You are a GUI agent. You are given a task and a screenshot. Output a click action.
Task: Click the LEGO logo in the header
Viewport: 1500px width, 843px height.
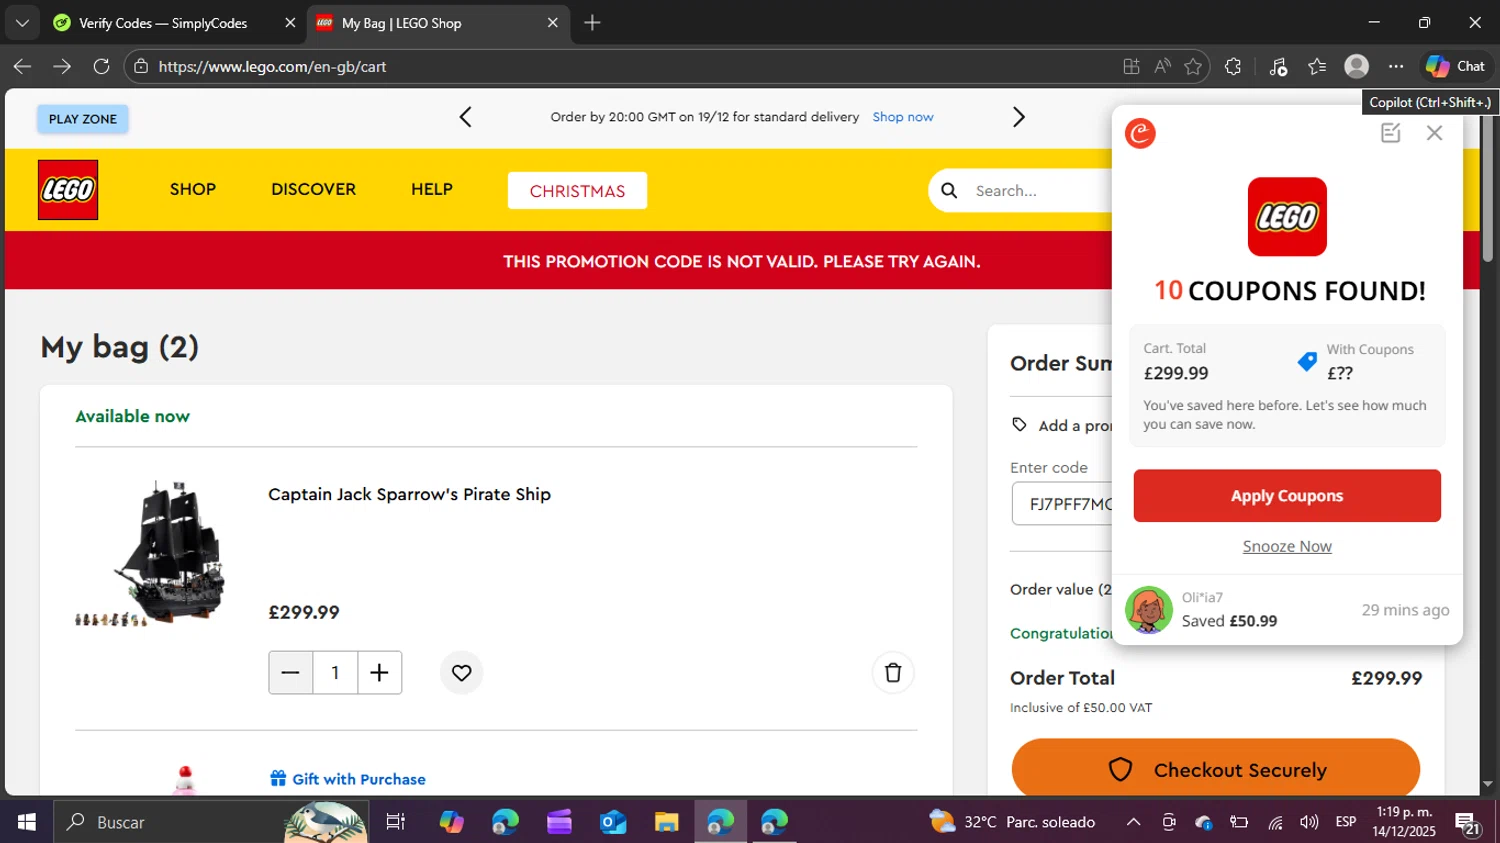[x=68, y=190]
